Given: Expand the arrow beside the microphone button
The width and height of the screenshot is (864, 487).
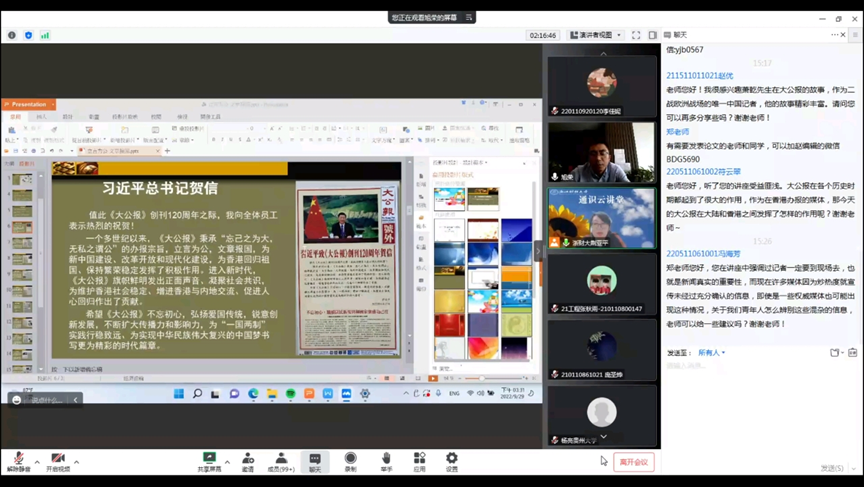Looking at the screenshot, I should coord(37,462).
